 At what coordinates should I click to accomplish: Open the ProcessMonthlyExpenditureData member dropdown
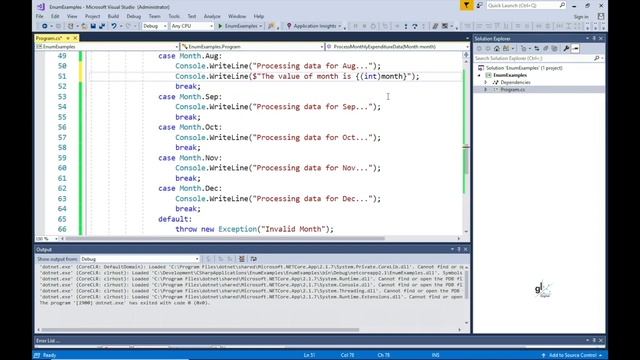[x=398, y=47]
